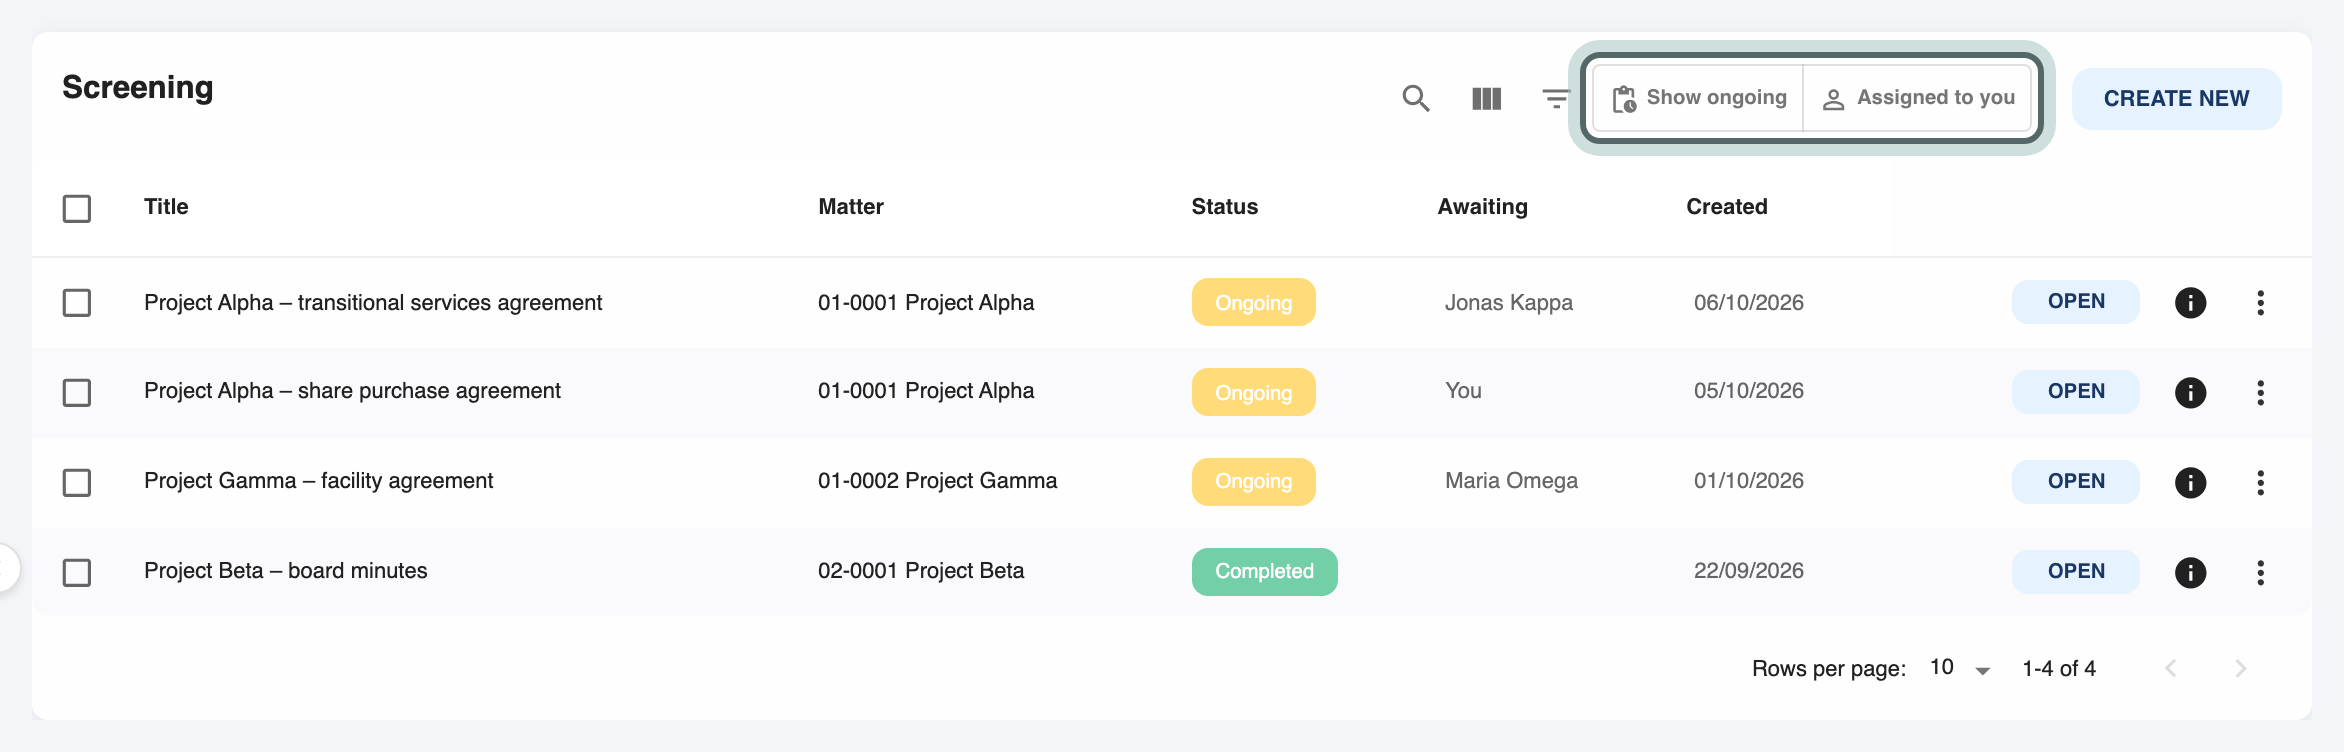Image resolution: width=2344 pixels, height=752 pixels.
Task: Open the filter list icon
Action: click(x=1556, y=98)
